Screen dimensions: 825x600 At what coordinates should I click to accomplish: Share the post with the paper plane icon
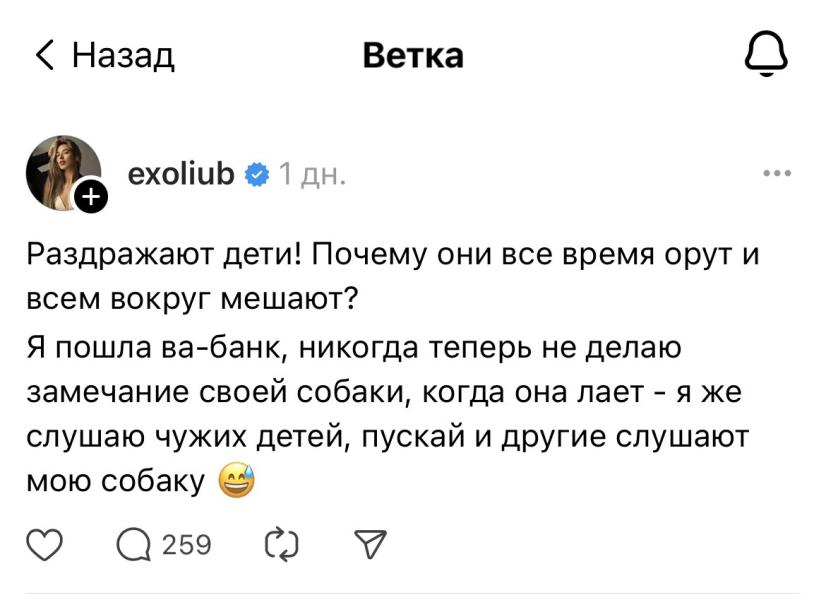(x=370, y=545)
